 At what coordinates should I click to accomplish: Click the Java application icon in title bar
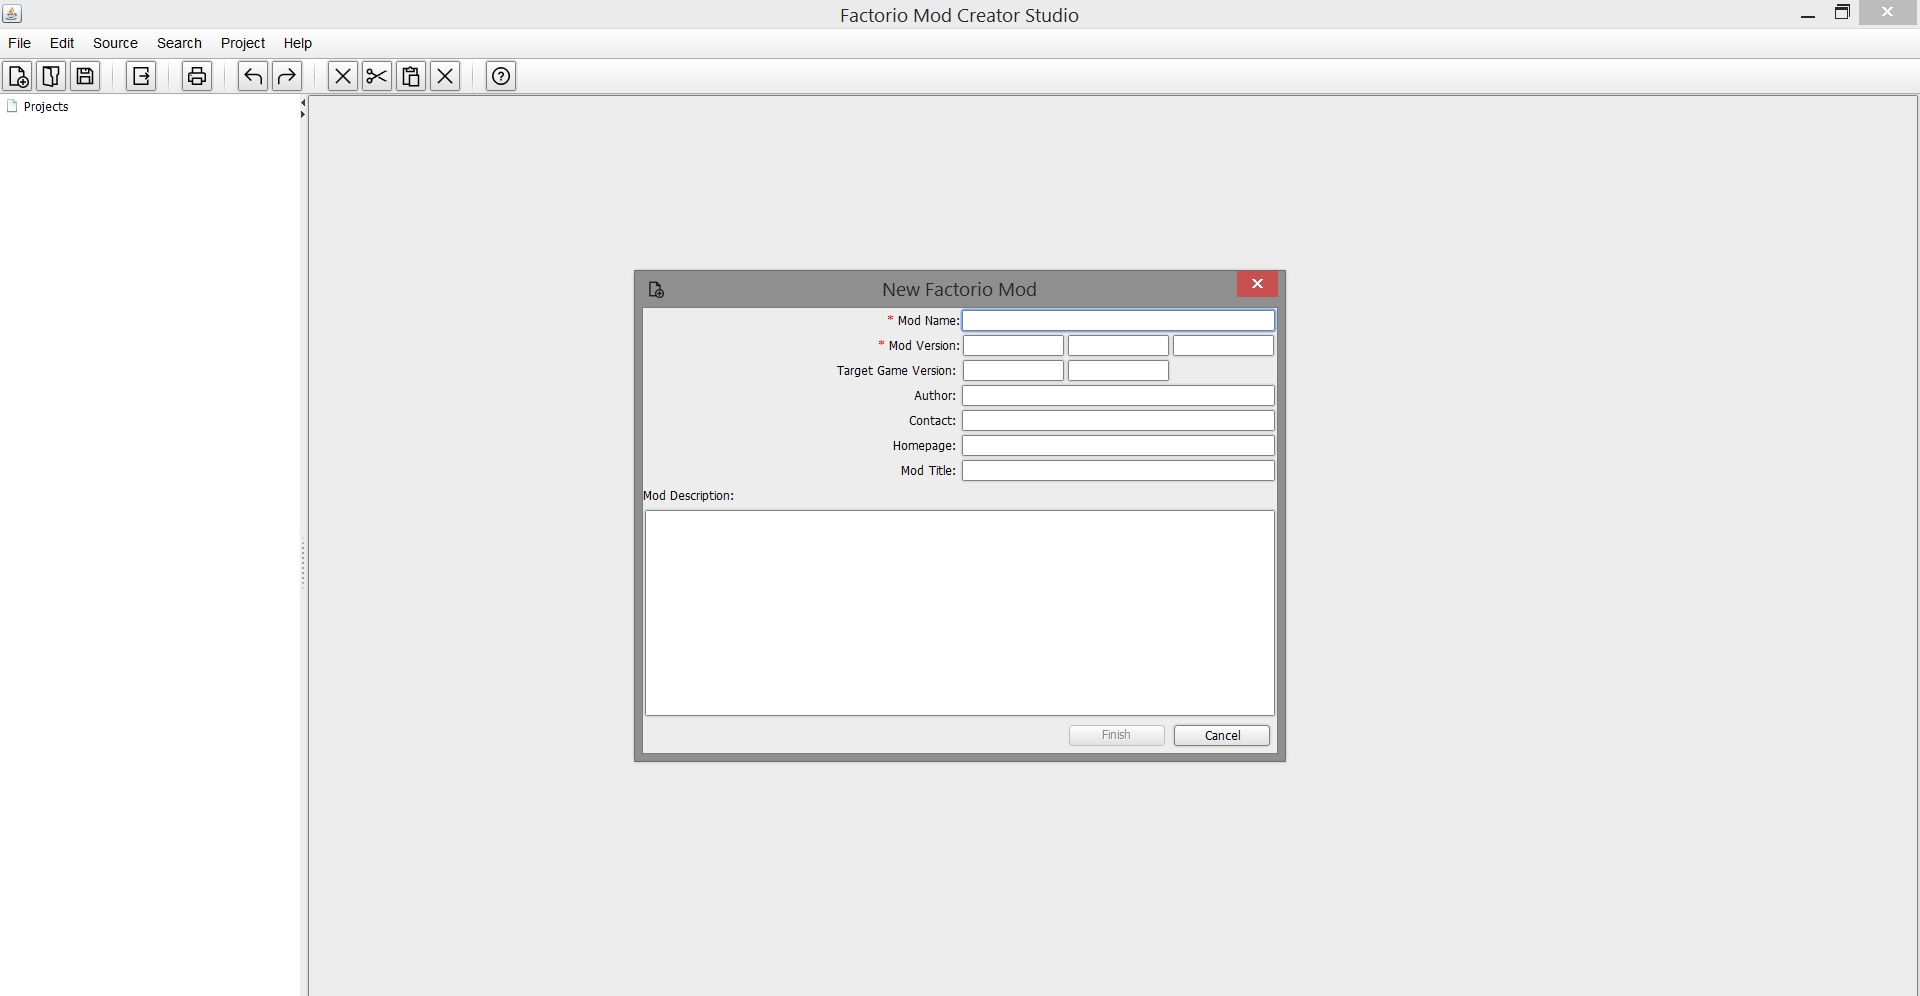coord(12,14)
